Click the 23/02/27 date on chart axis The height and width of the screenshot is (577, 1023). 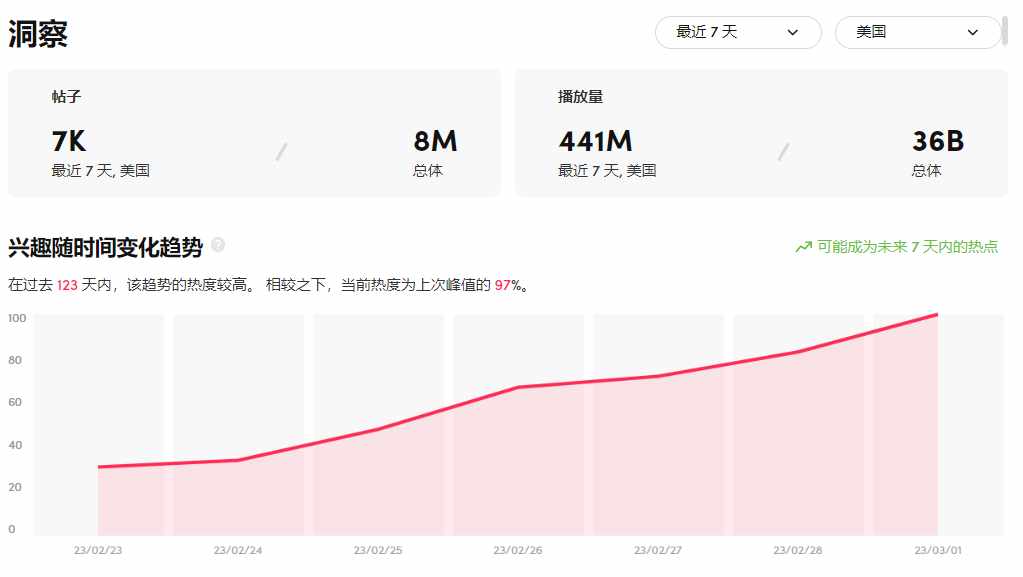coord(658,550)
